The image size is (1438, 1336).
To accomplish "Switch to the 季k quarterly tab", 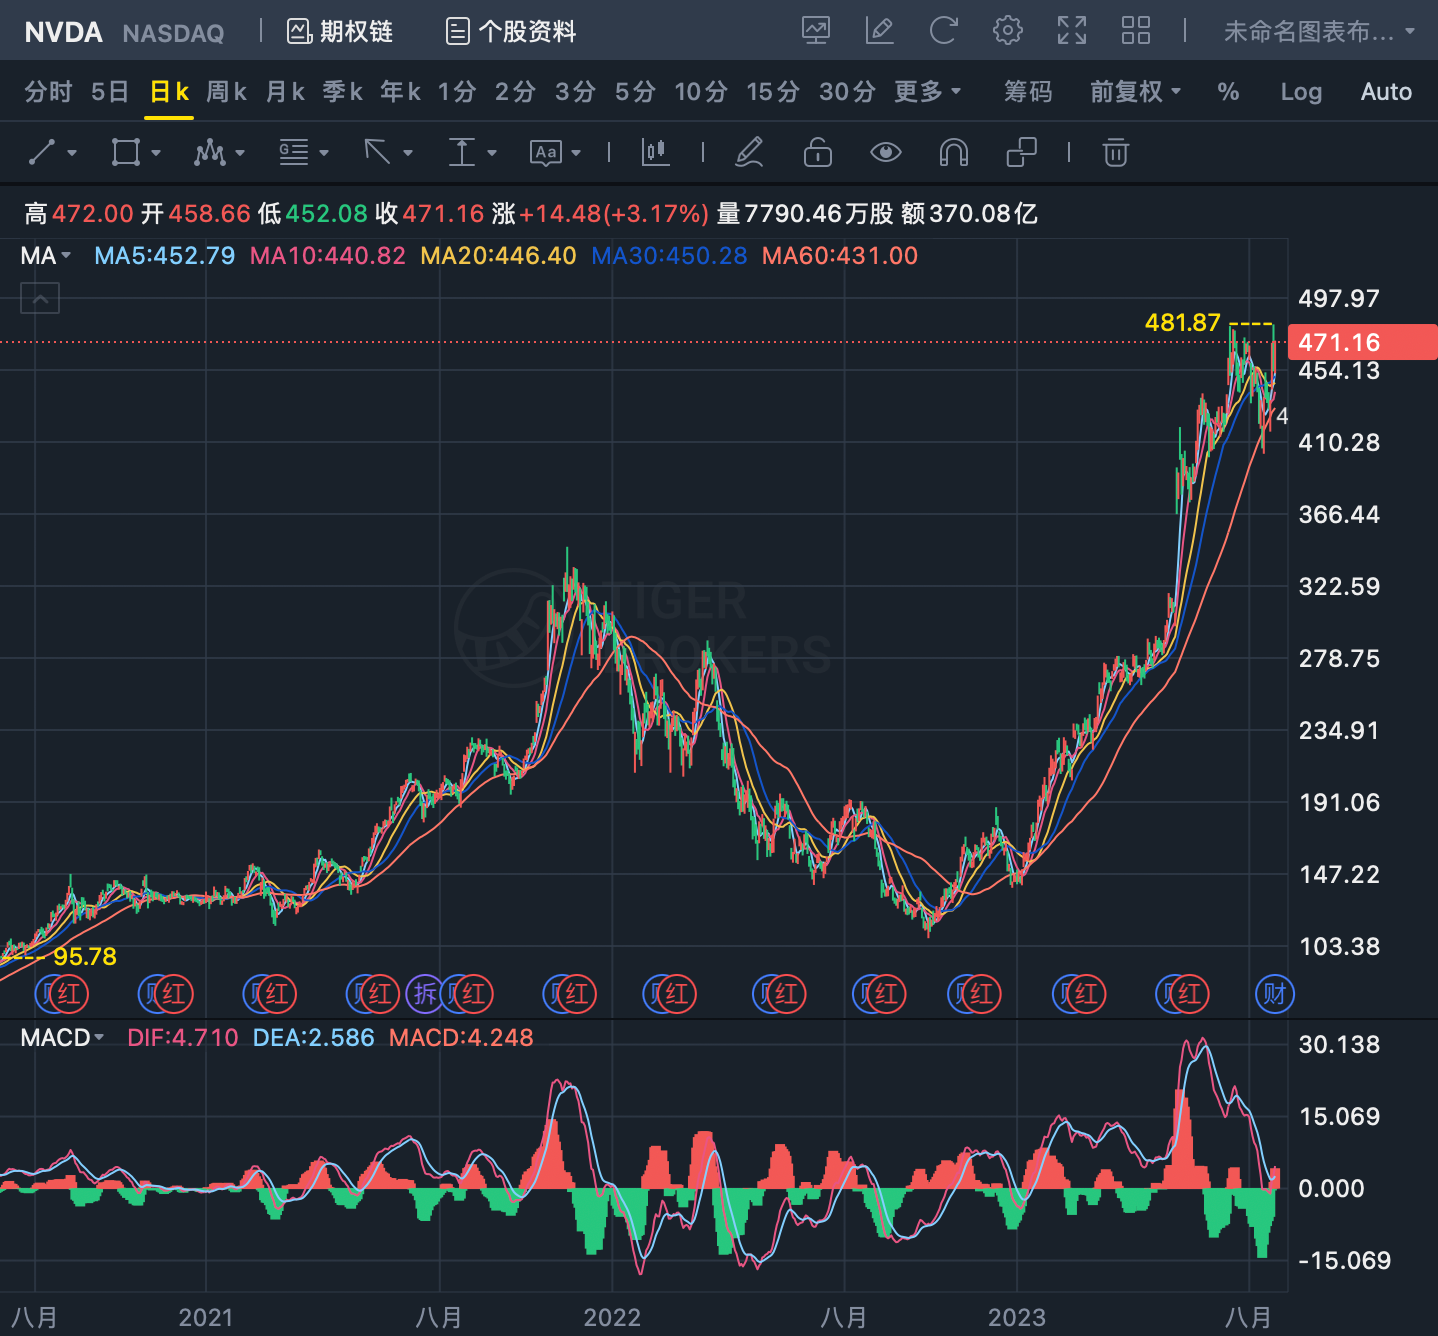I will [x=343, y=92].
